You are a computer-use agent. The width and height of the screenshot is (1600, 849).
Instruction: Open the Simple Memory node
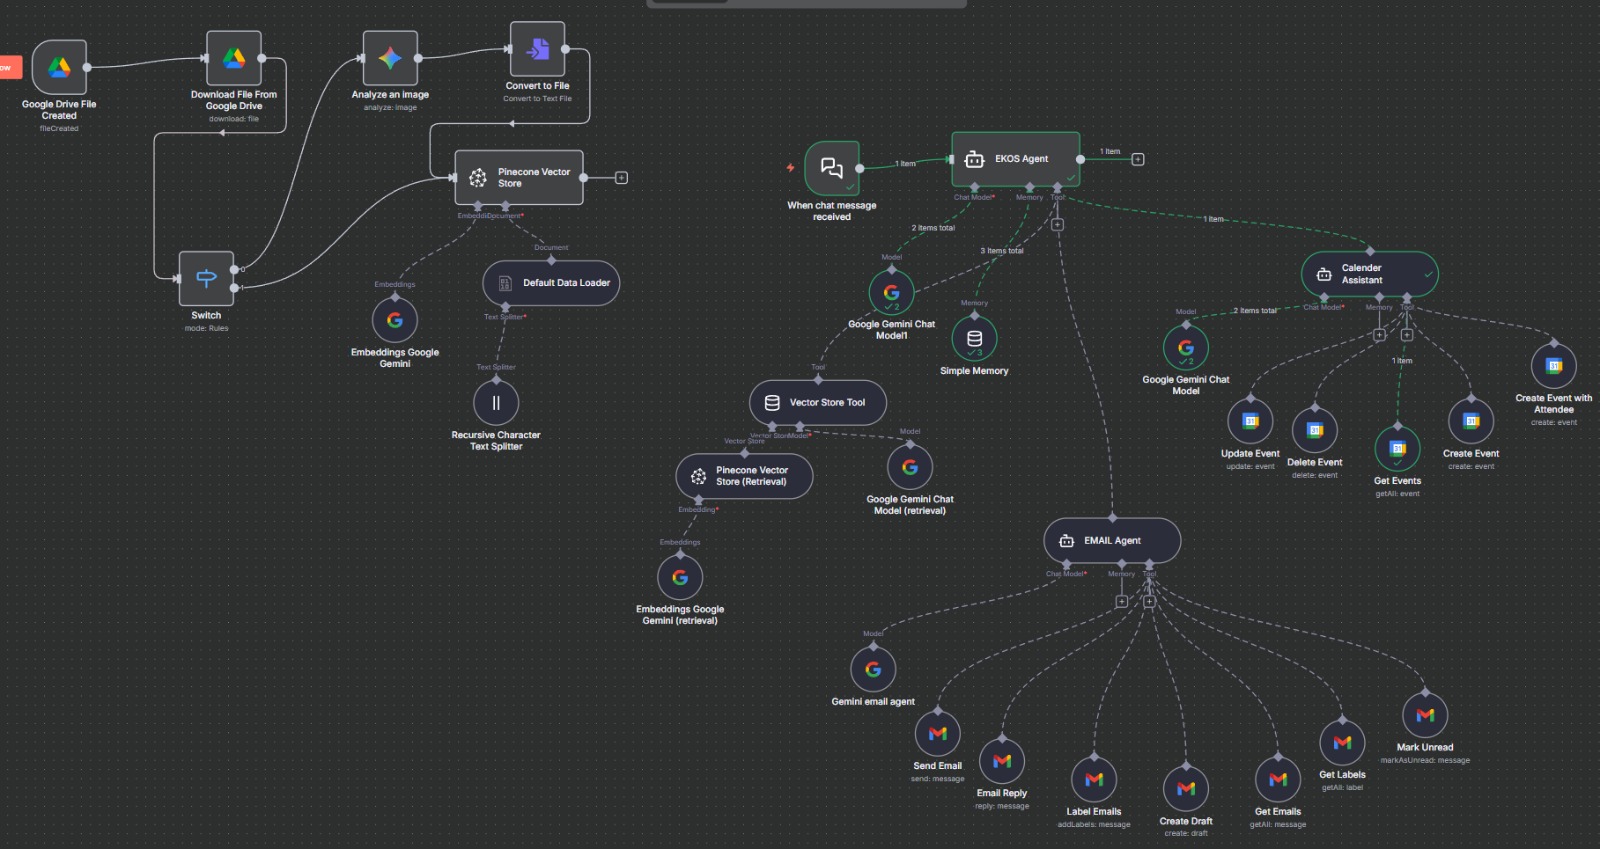tap(974, 339)
